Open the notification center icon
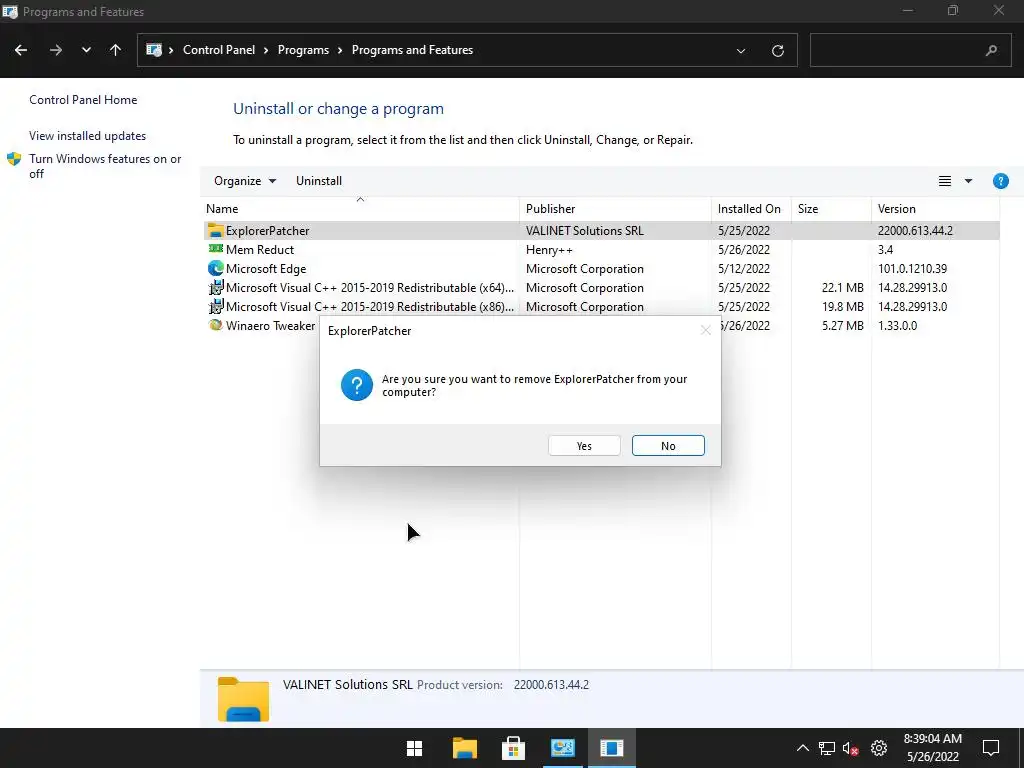Screen dimensions: 1024x768 pos(991,748)
